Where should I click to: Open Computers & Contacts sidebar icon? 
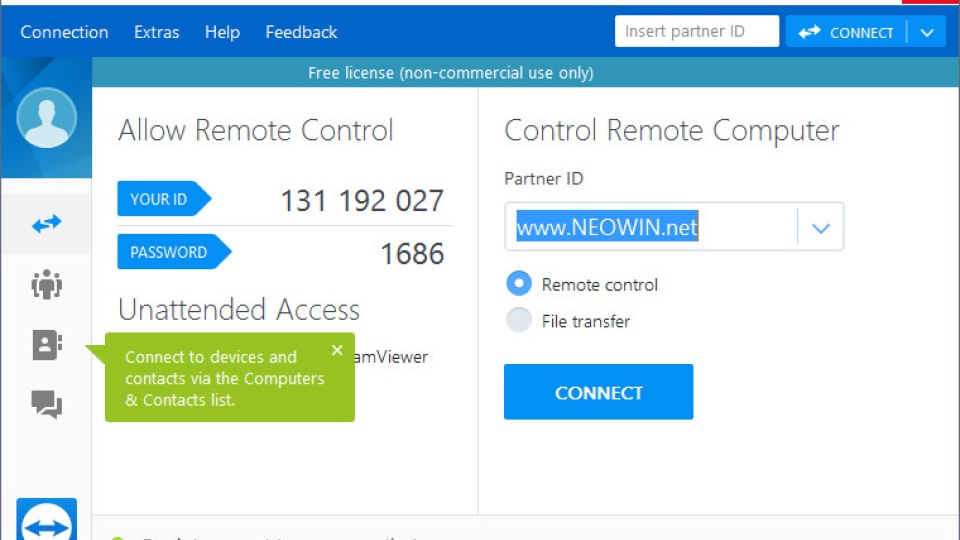[46, 345]
